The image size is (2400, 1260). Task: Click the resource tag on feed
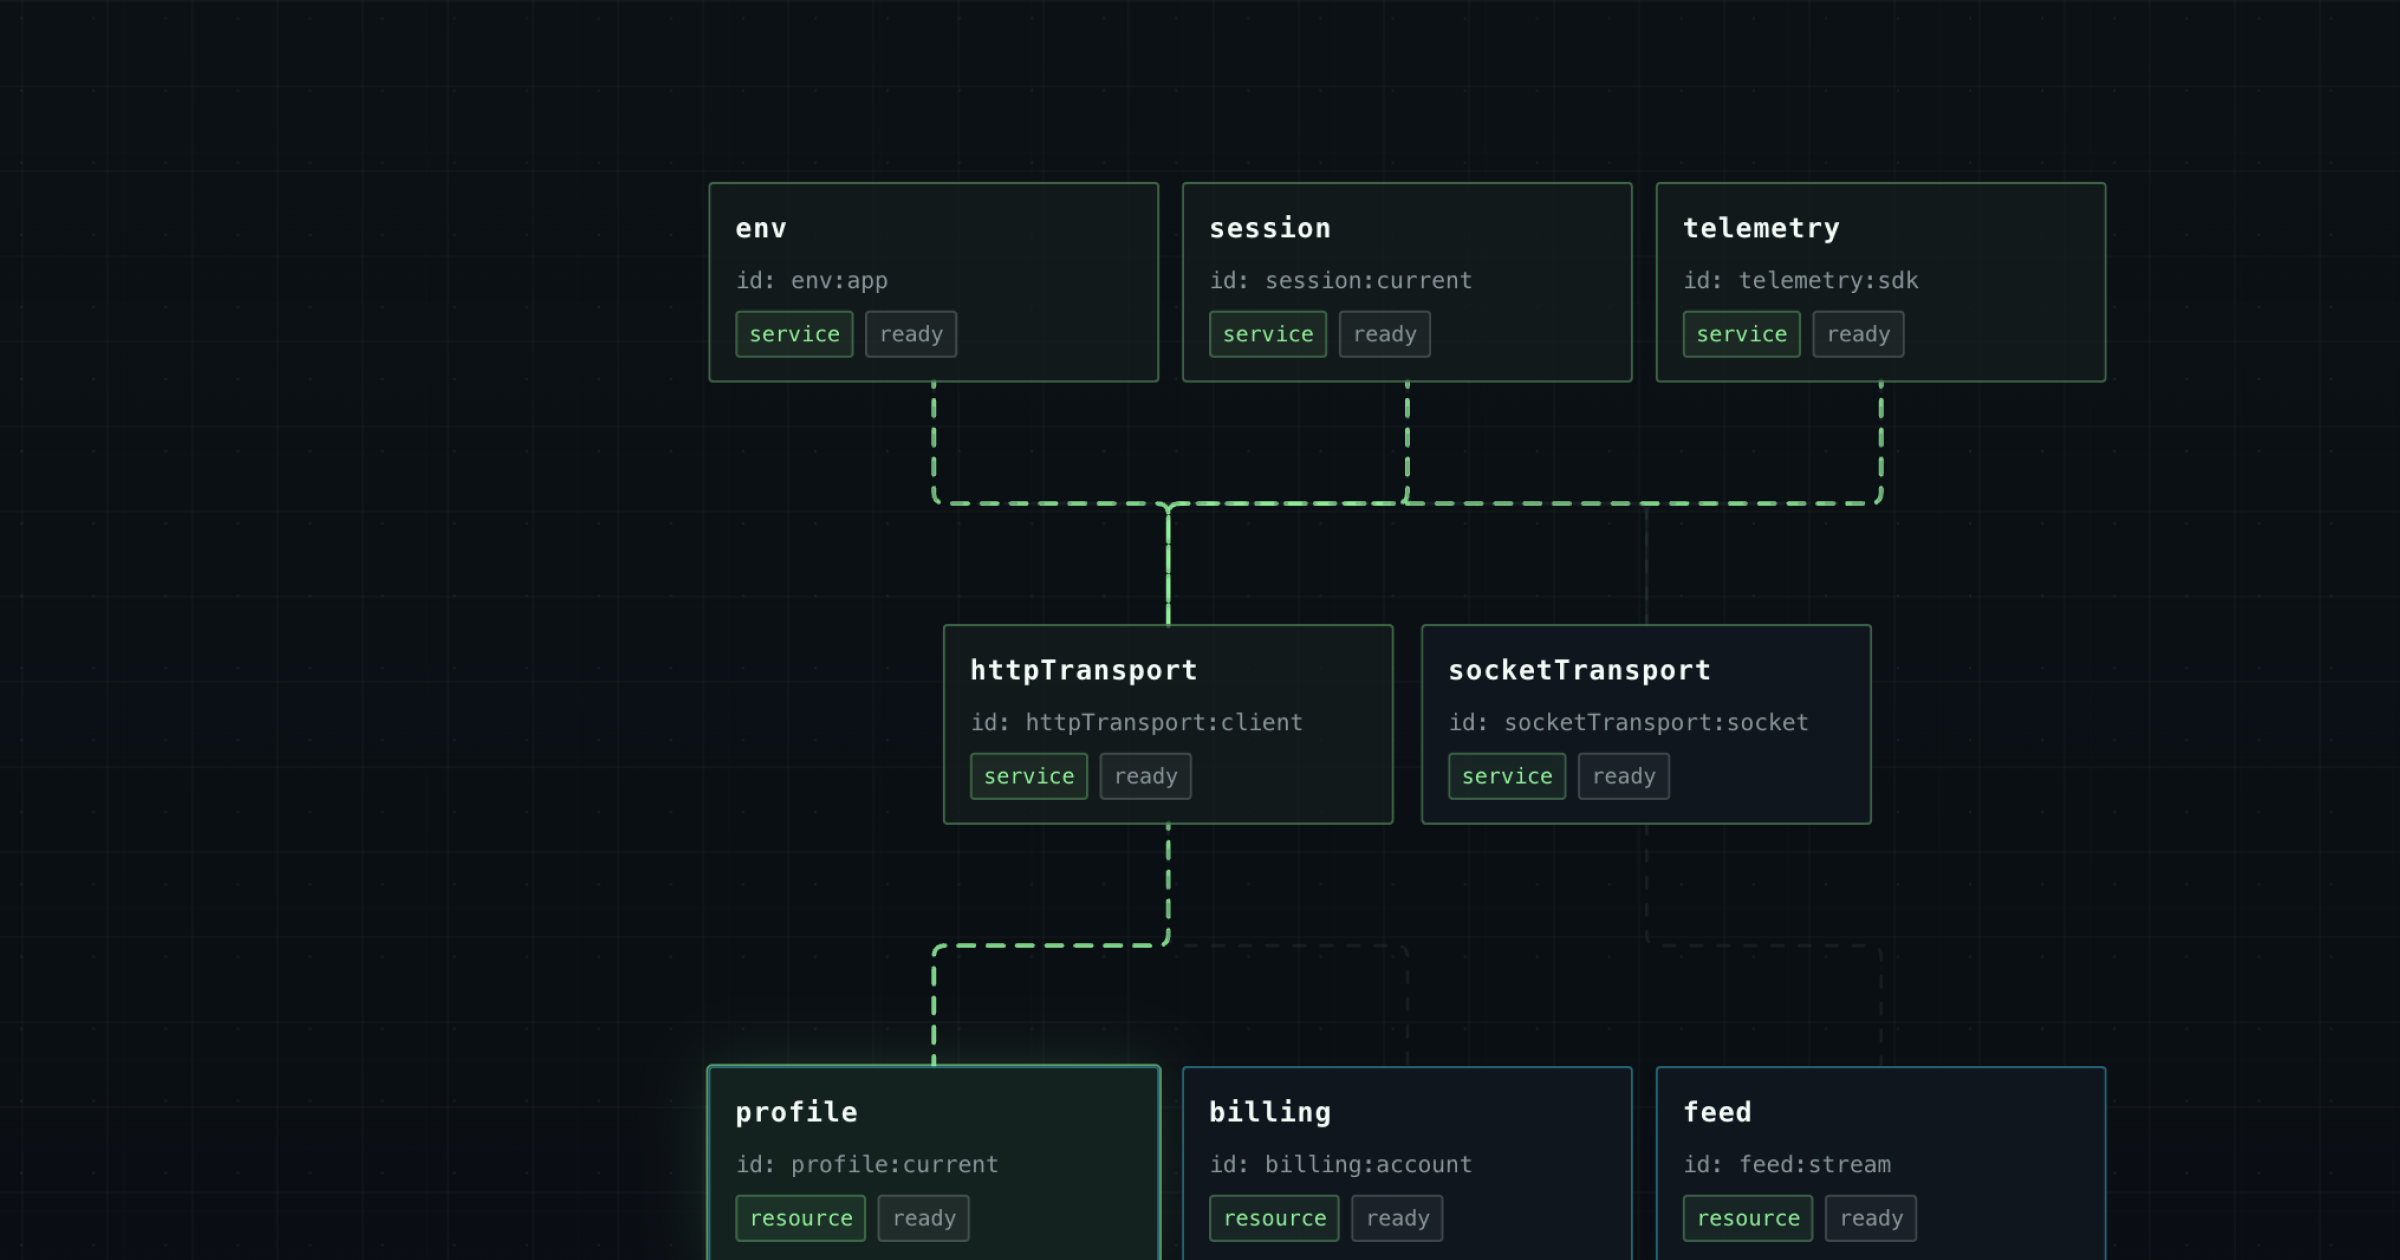tap(1748, 1218)
